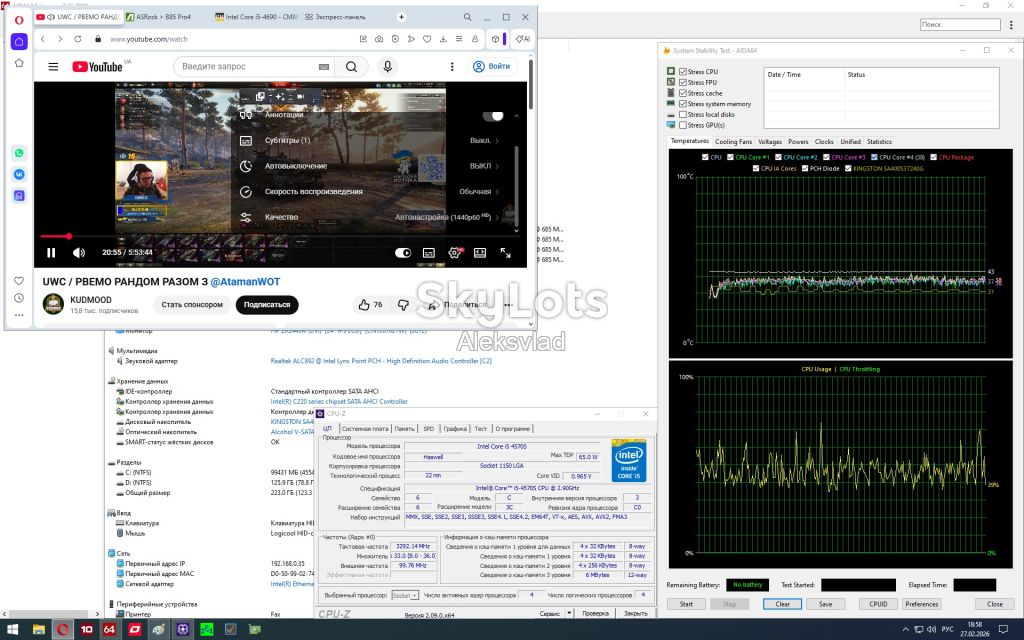The image size is (1024, 640).
Task: Open the Voltages tab
Action: (x=770, y=142)
